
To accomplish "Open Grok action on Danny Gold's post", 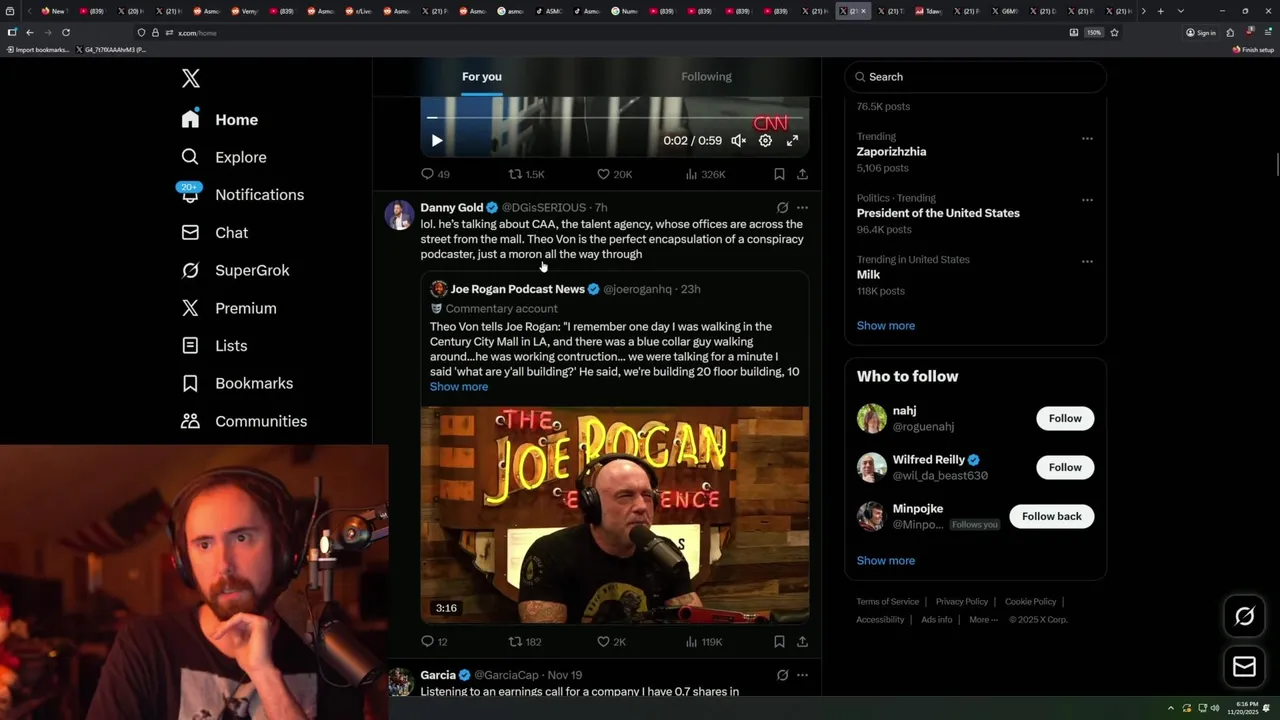I will click(782, 208).
